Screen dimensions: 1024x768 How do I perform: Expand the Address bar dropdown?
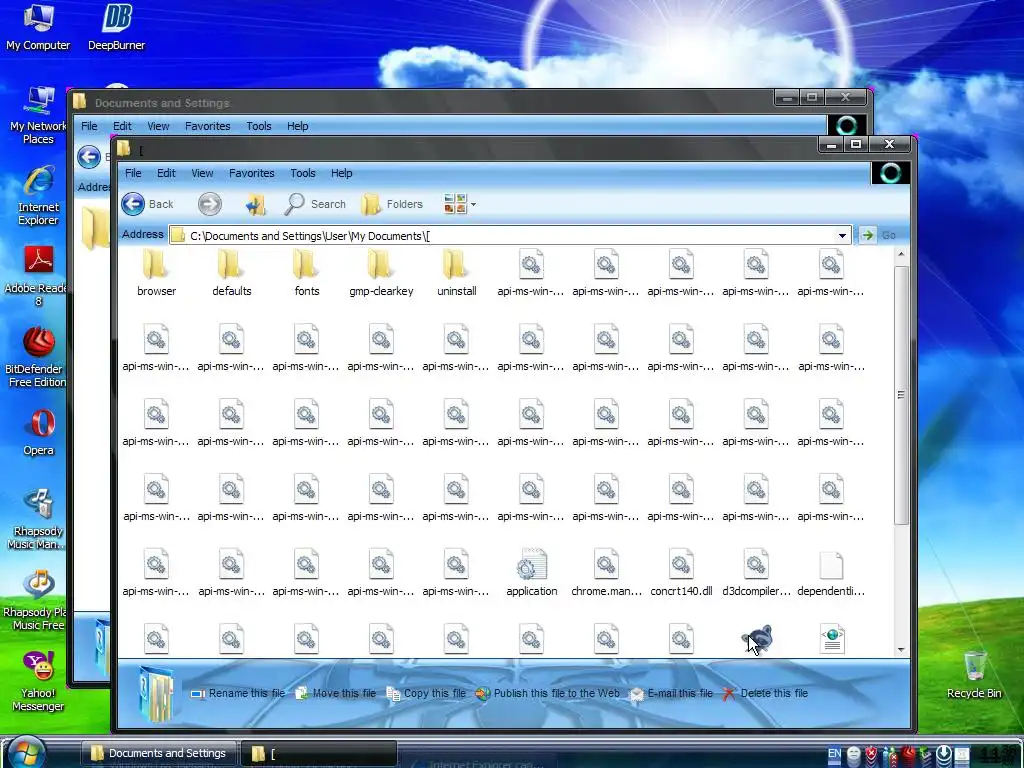[842, 236]
